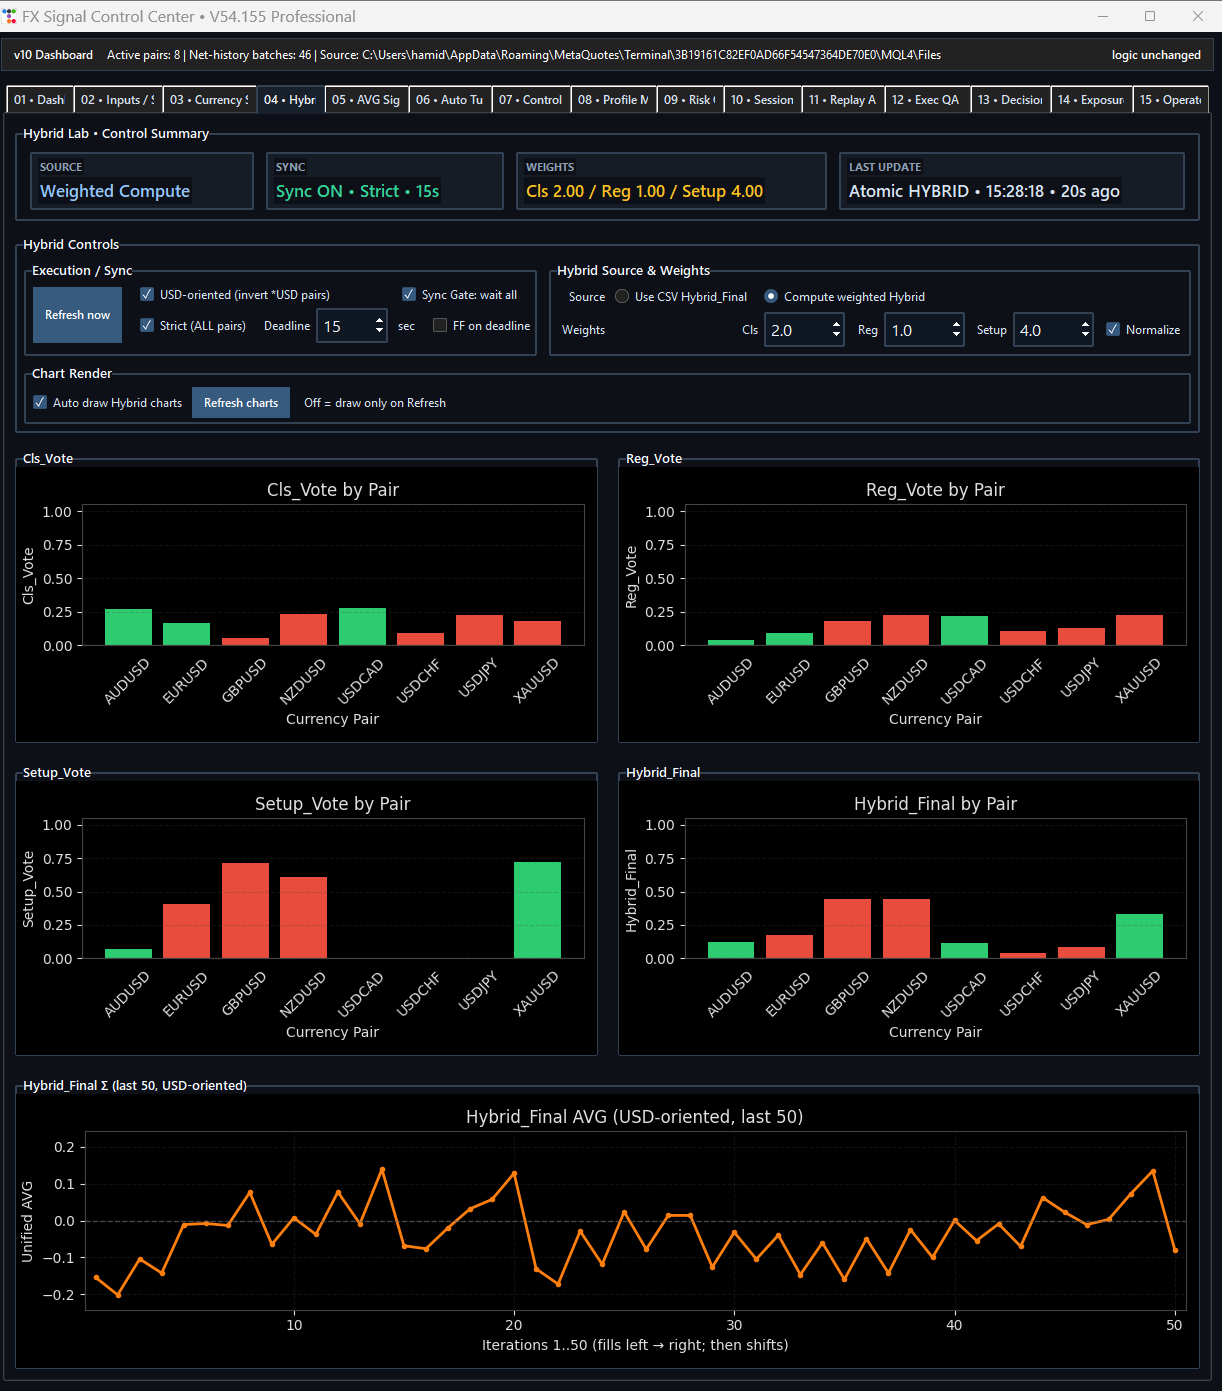Increase the Cls weight value
The image size is (1222, 1391).
(836, 324)
